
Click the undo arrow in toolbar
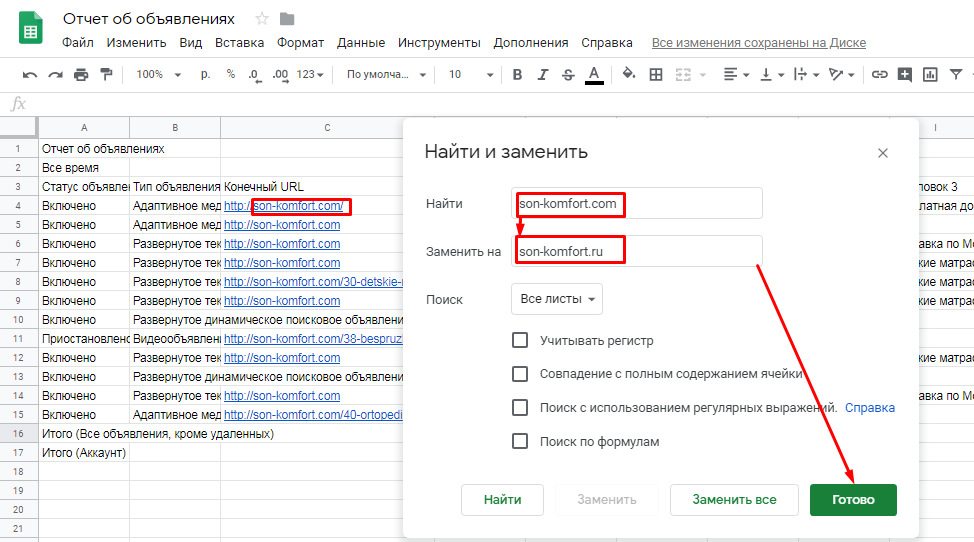point(30,74)
